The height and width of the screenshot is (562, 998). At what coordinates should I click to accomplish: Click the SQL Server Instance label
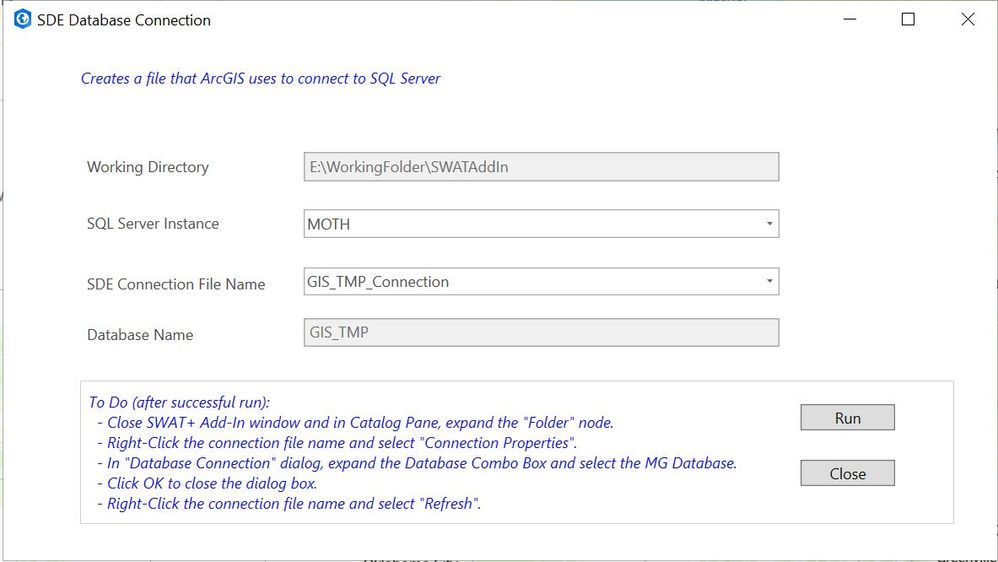pos(153,224)
